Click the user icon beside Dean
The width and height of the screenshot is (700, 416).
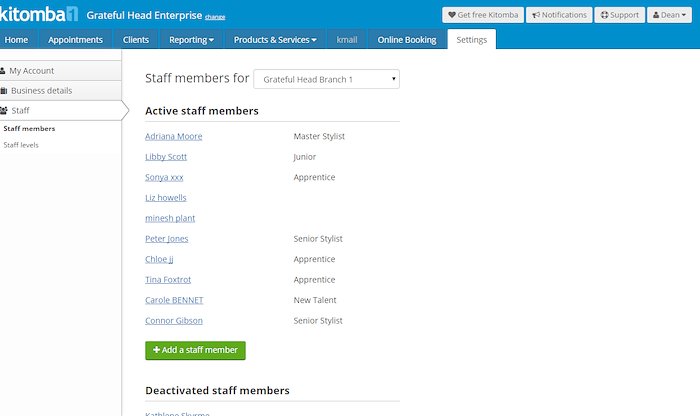[x=656, y=16]
